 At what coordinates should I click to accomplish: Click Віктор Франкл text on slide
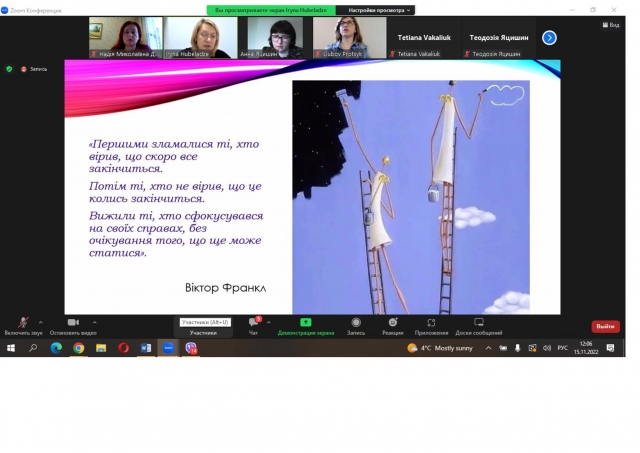click(225, 288)
